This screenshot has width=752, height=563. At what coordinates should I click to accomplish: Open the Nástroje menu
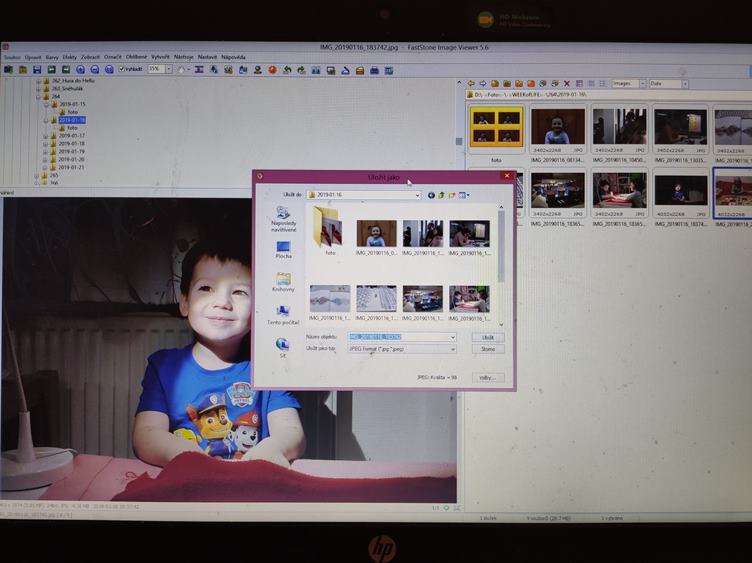[x=183, y=57]
